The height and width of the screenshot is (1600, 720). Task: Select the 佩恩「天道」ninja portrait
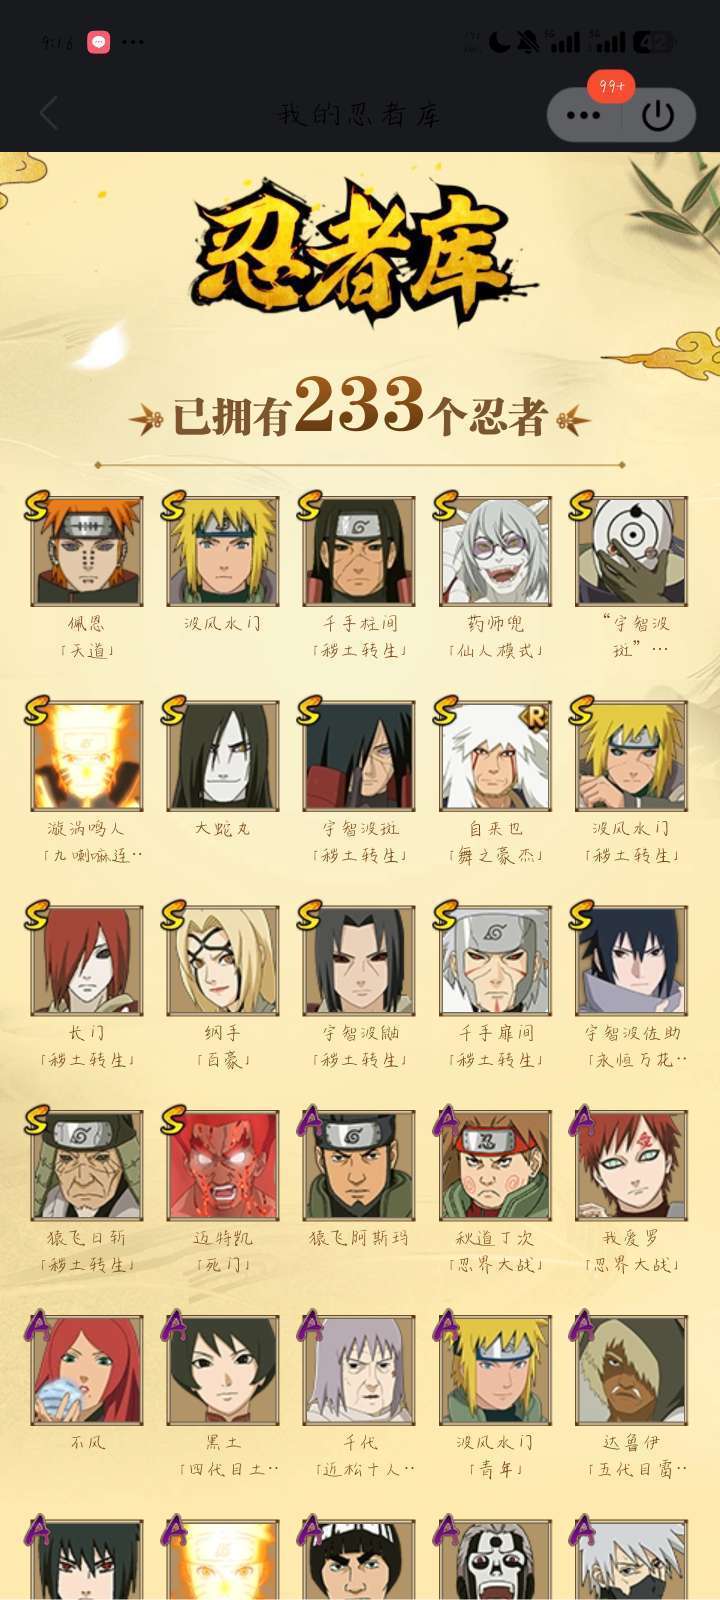tap(87, 552)
